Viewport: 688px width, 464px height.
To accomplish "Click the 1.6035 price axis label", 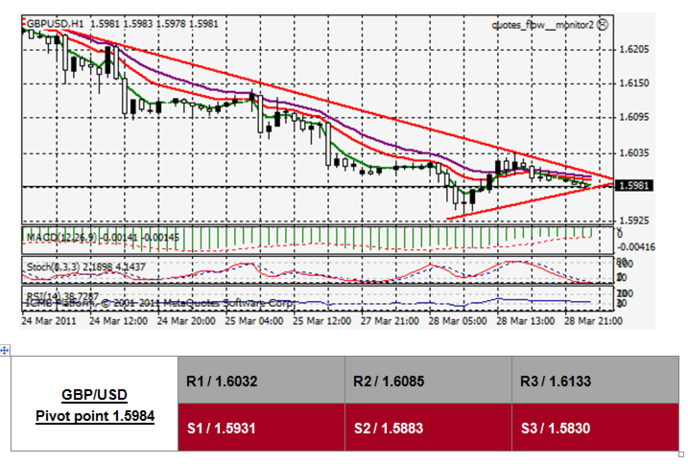I will (634, 153).
